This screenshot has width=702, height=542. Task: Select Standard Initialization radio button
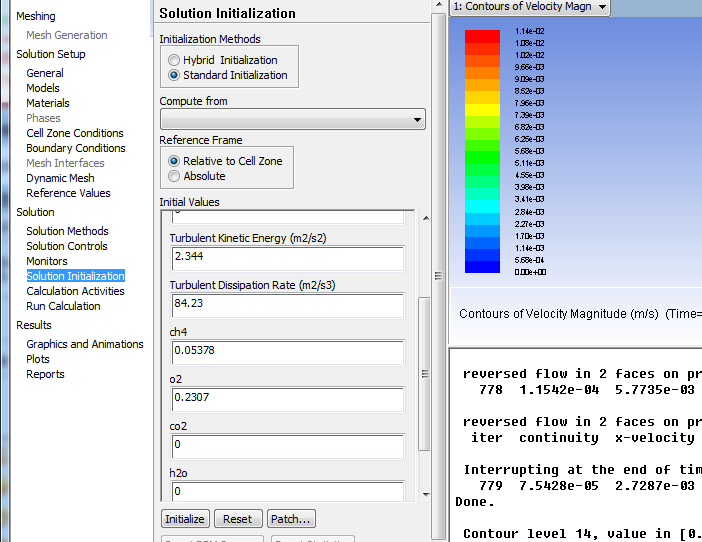(x=175, y=75)
